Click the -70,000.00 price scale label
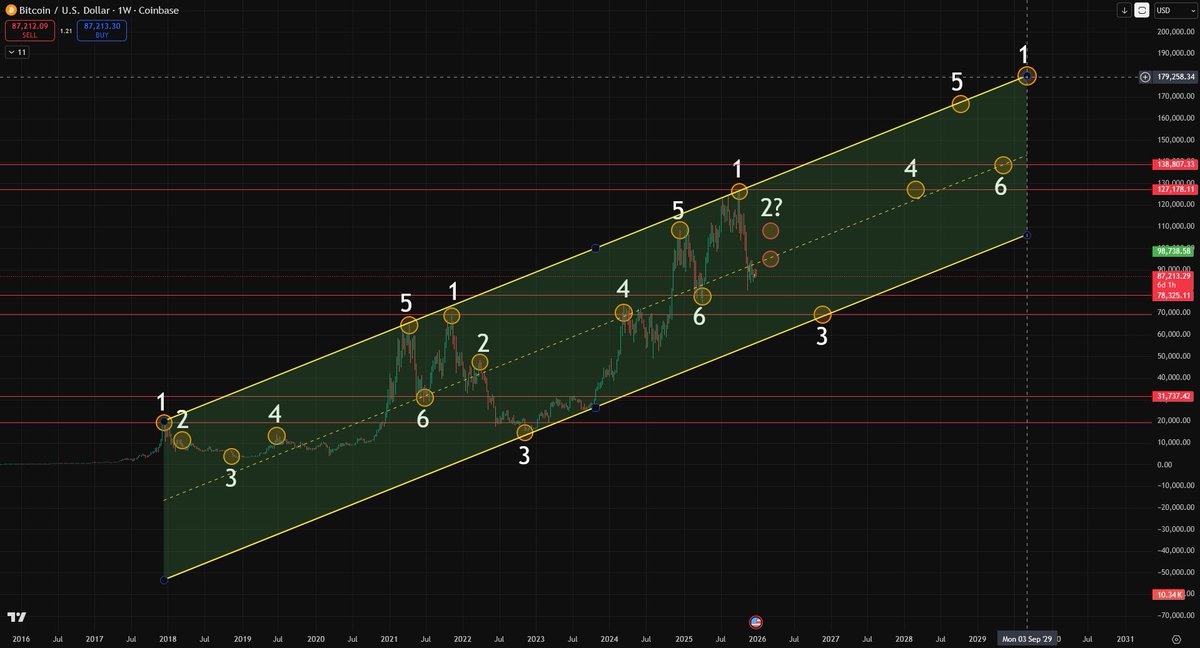The image size is (1200, 648). pos(1174,615)
